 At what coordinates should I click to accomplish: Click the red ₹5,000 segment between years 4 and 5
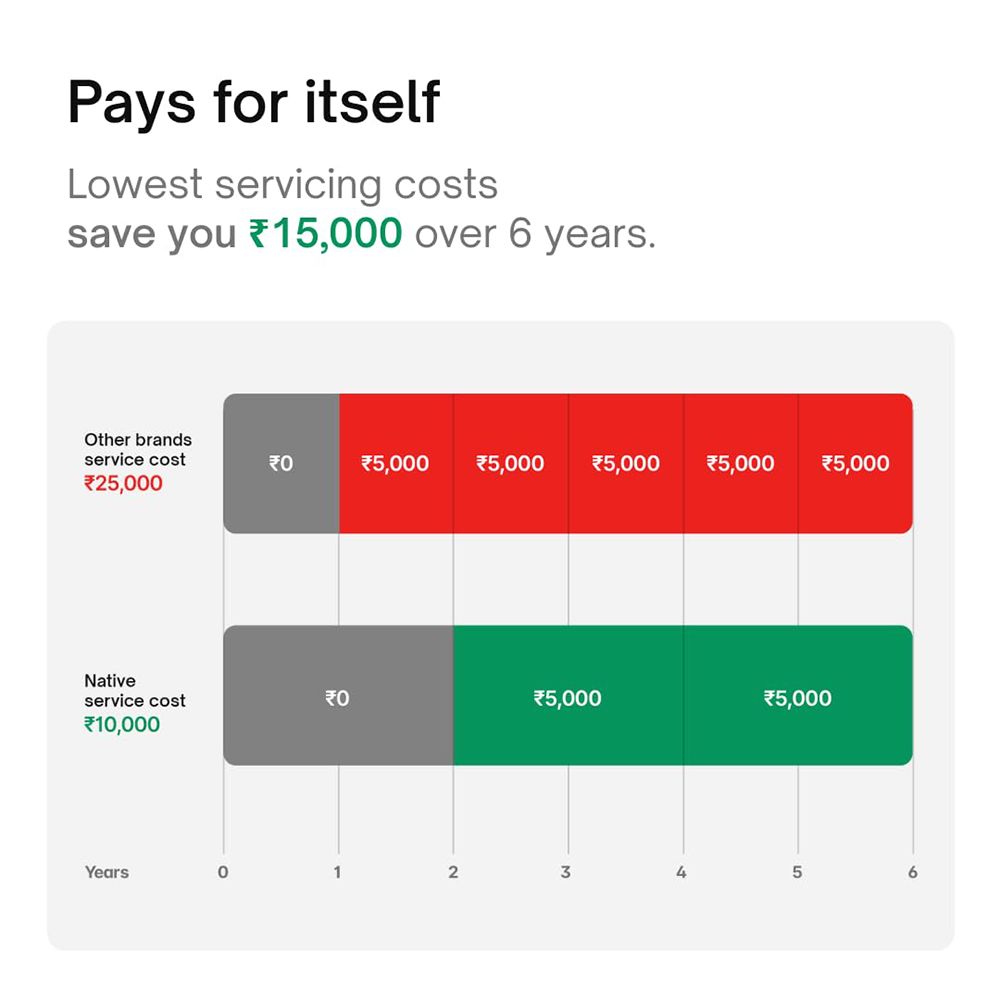pos(741,463)
